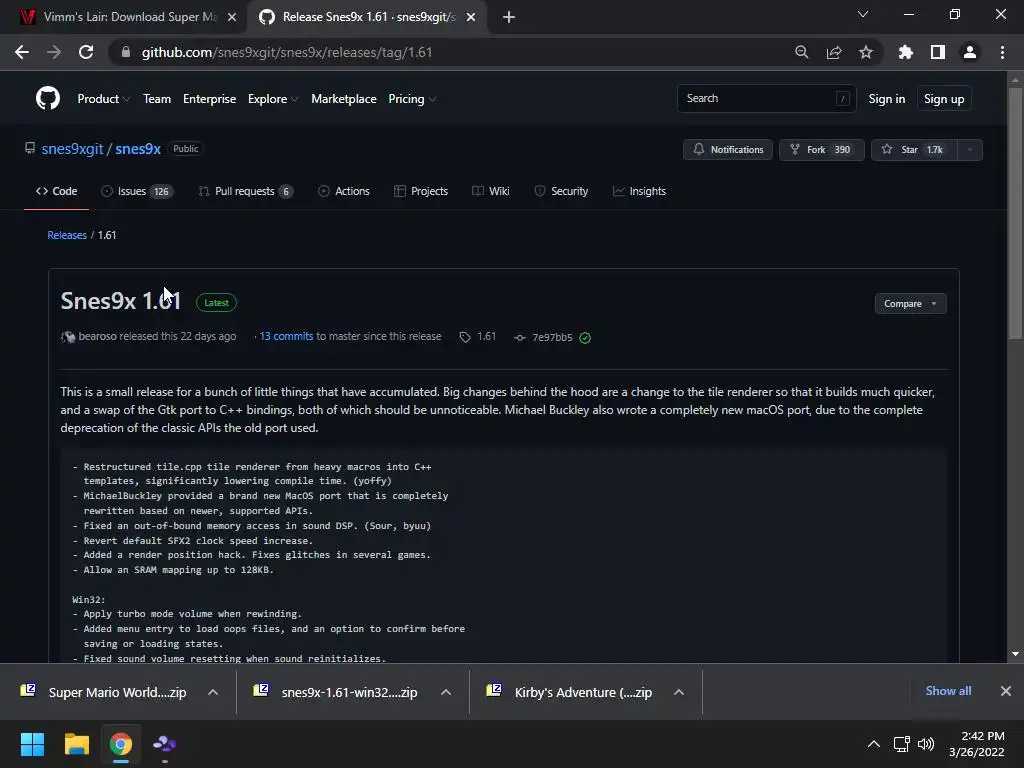Open the Marketplace link
The height and width of the screenshot is (768, 1024).
coord(344,99)
